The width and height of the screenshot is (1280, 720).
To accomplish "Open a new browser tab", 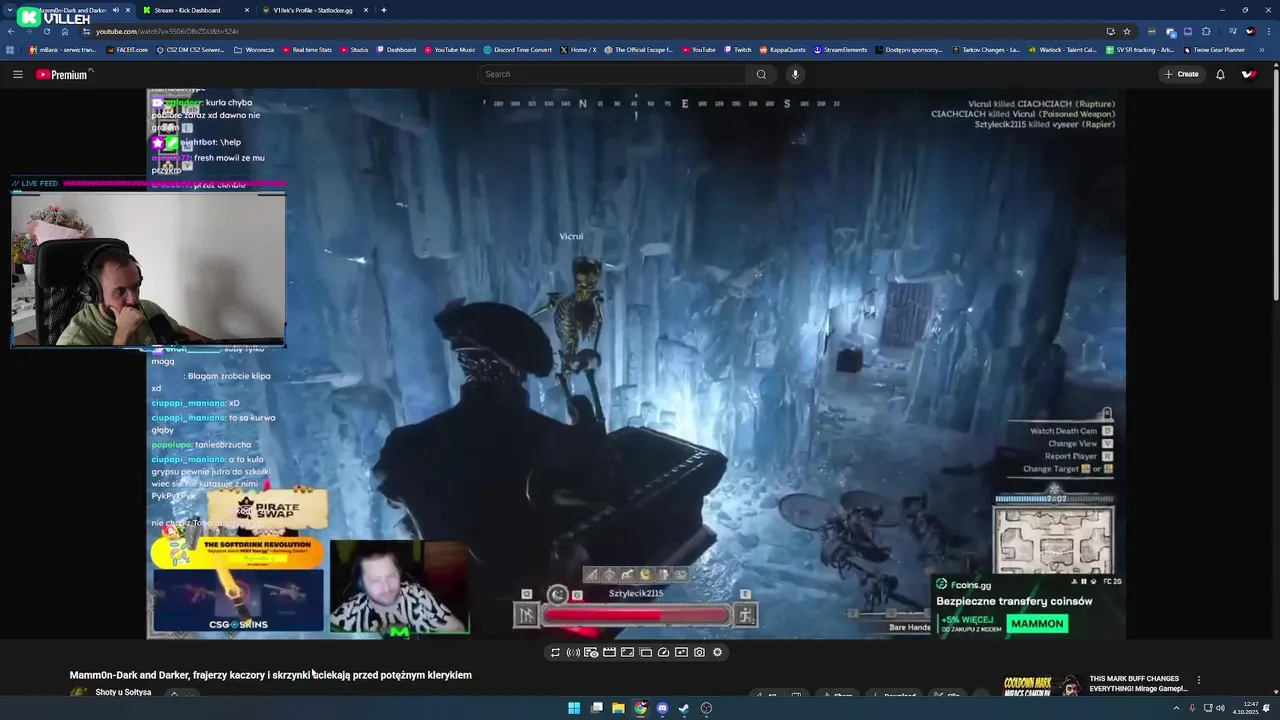I will [x=384, y=10].
